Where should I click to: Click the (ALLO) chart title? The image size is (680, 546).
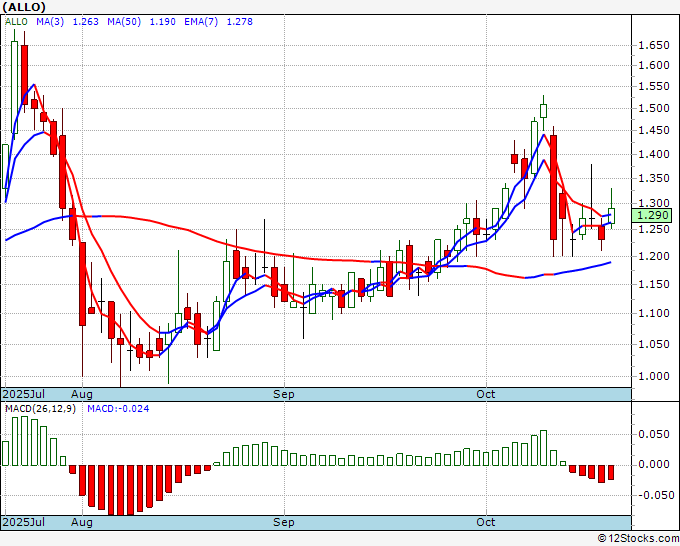[x=24, y=7]
